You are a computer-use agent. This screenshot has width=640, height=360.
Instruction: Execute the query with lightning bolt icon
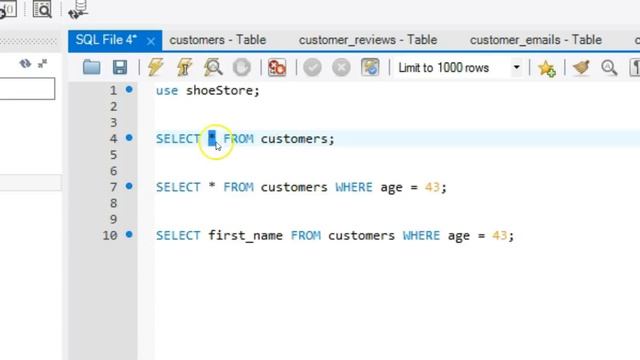point(156,67)
